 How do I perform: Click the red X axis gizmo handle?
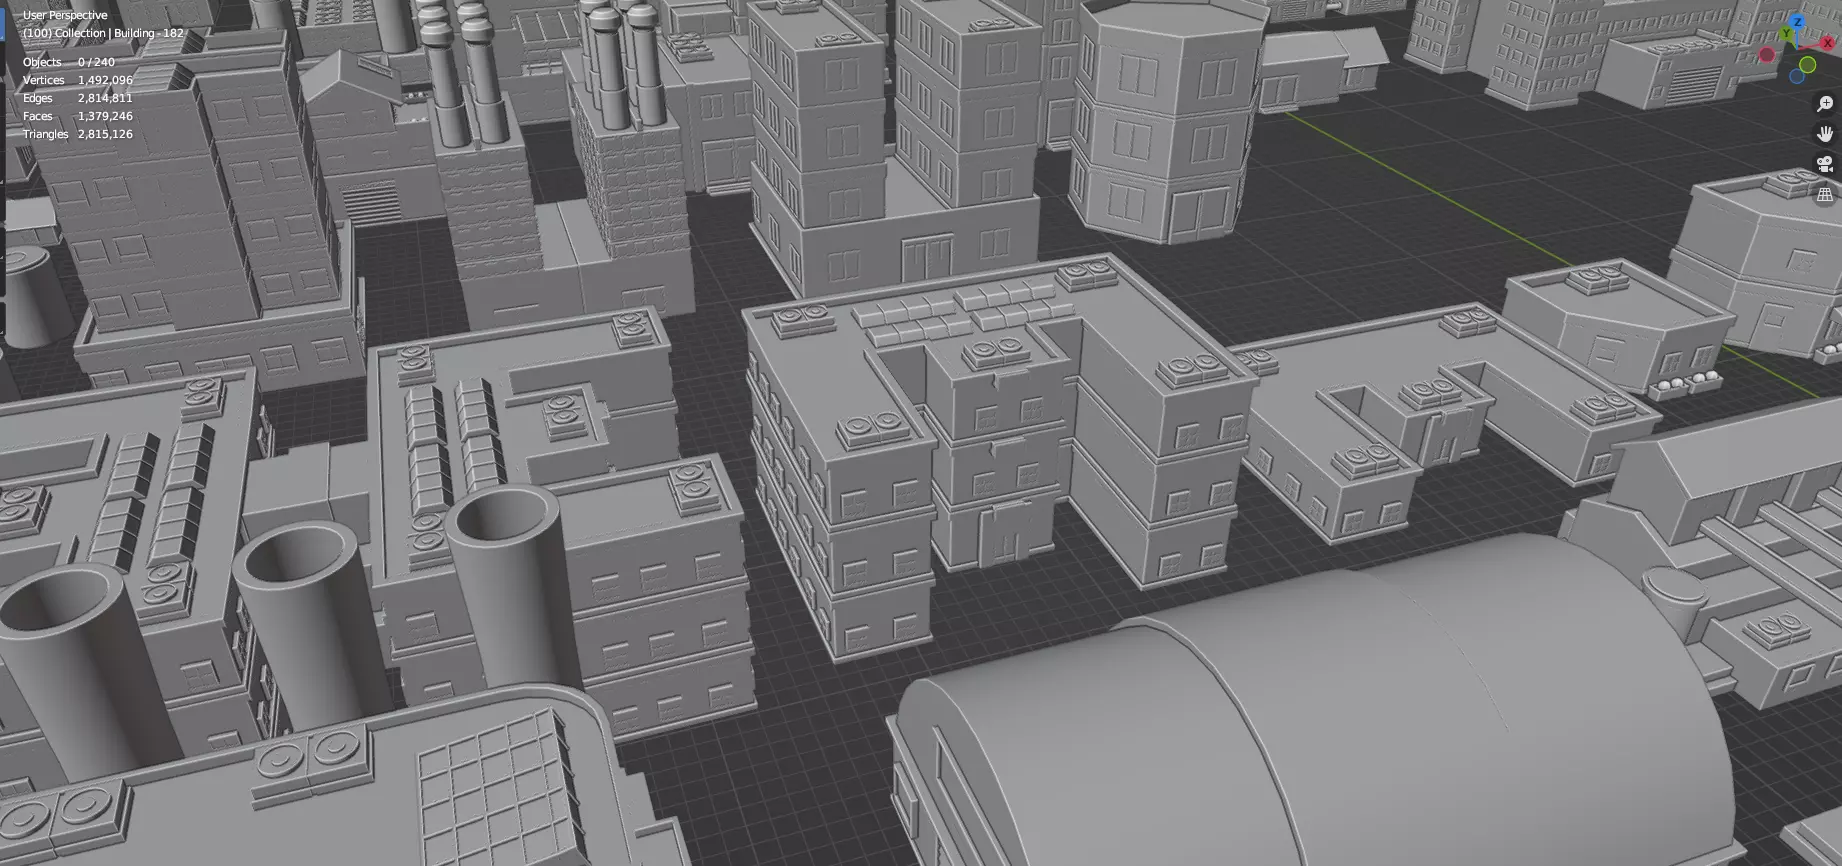1827,43
